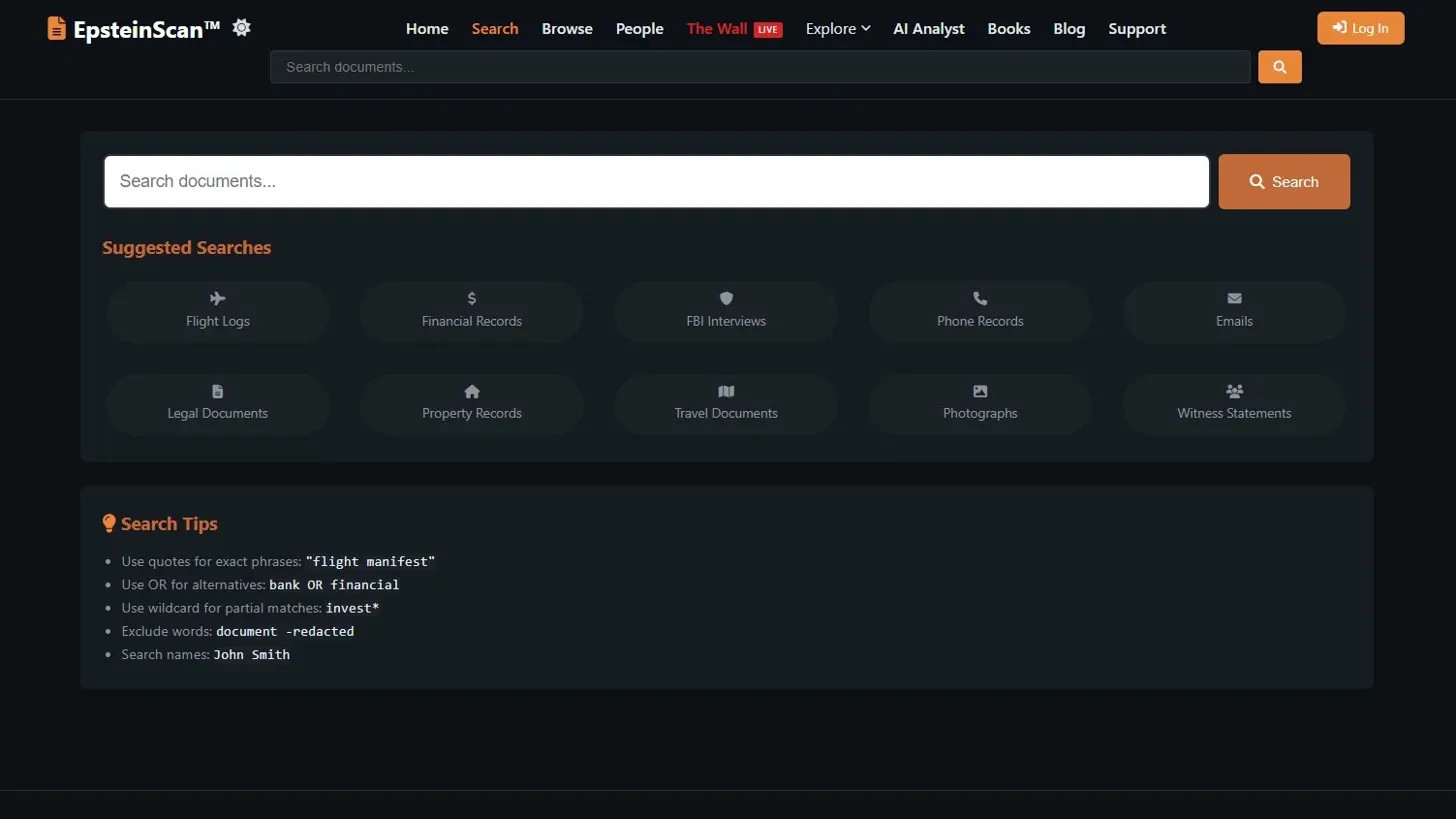Viewport: 1456px width, 819px height.
Task: Expand the Explore dropdown menu
Action: point(838,29)
